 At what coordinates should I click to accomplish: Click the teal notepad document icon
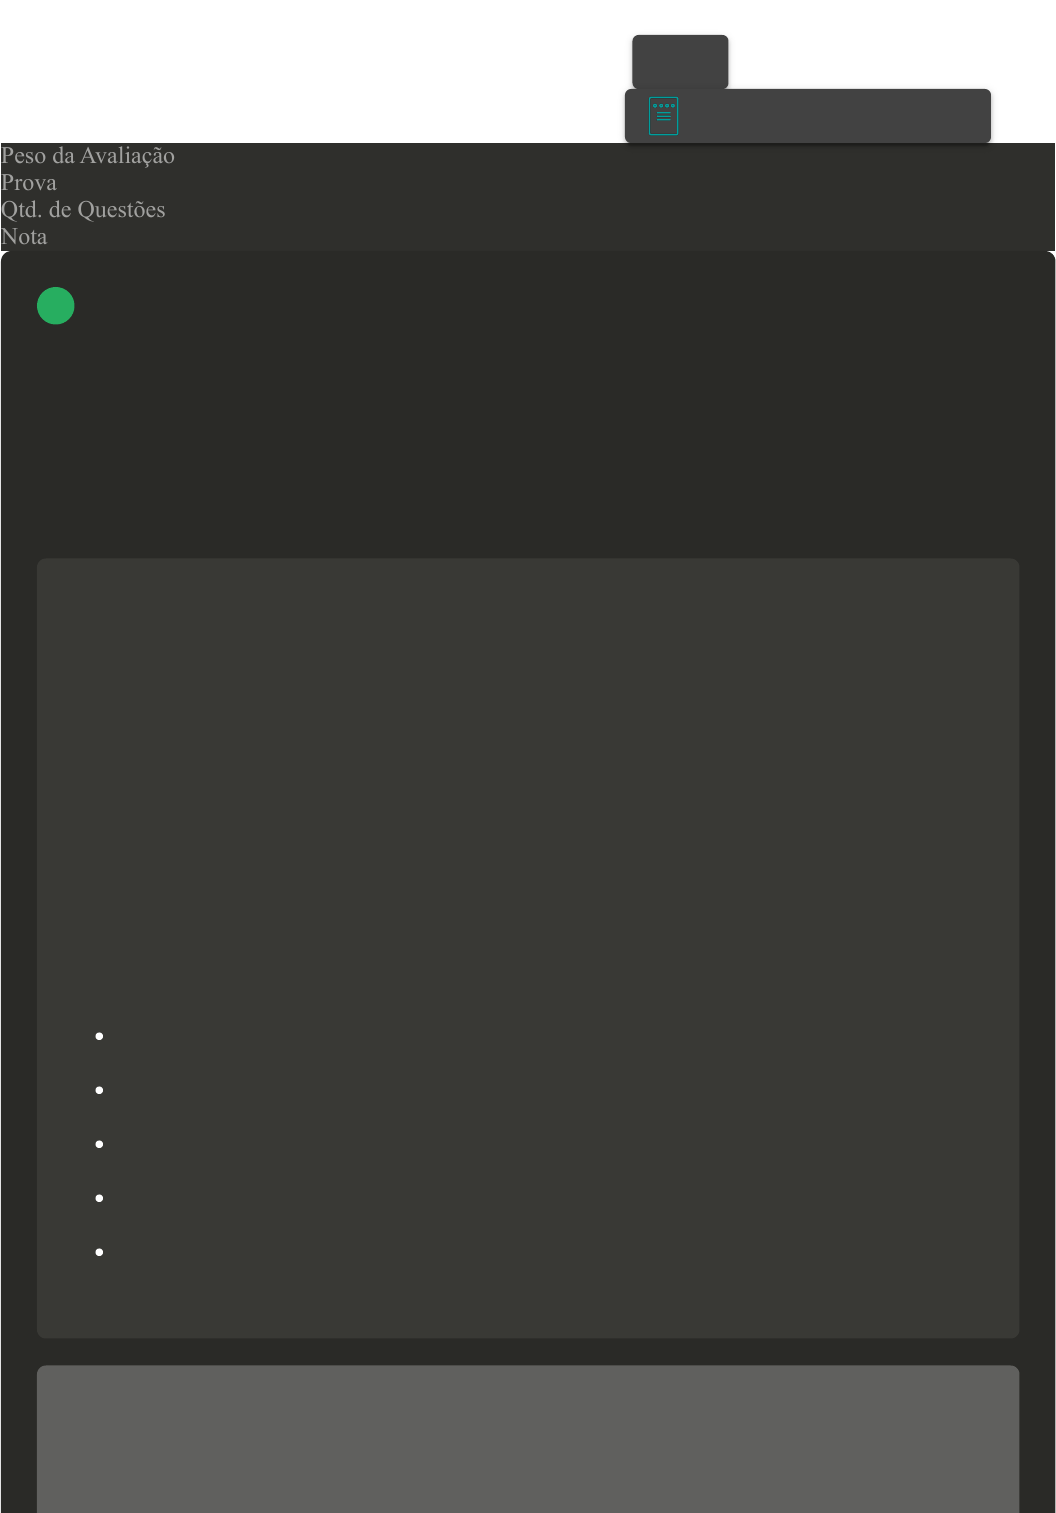click(663, 116)
